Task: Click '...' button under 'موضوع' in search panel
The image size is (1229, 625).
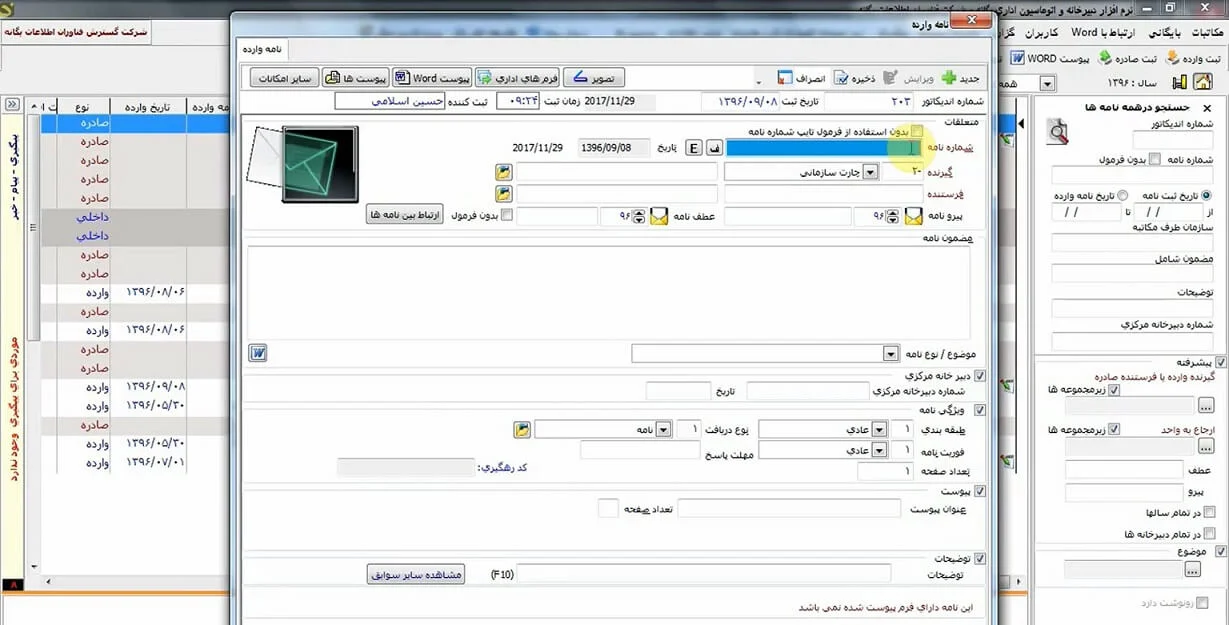Action: 1191,570
